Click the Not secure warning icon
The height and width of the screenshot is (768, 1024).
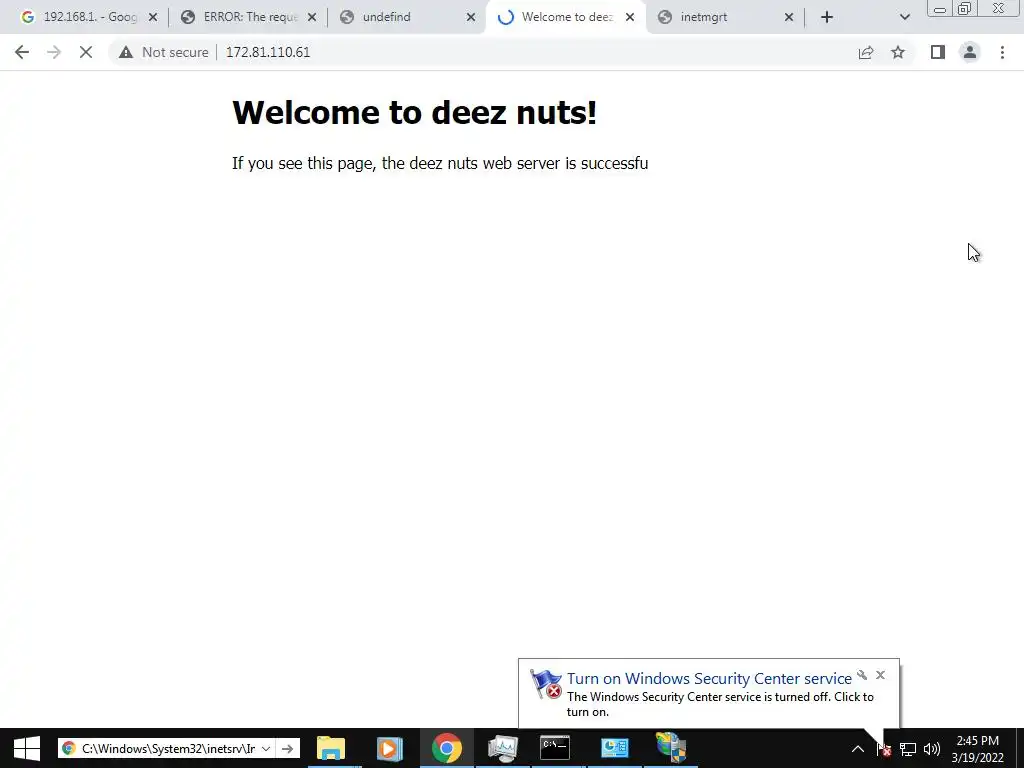[x=126, y=52]
